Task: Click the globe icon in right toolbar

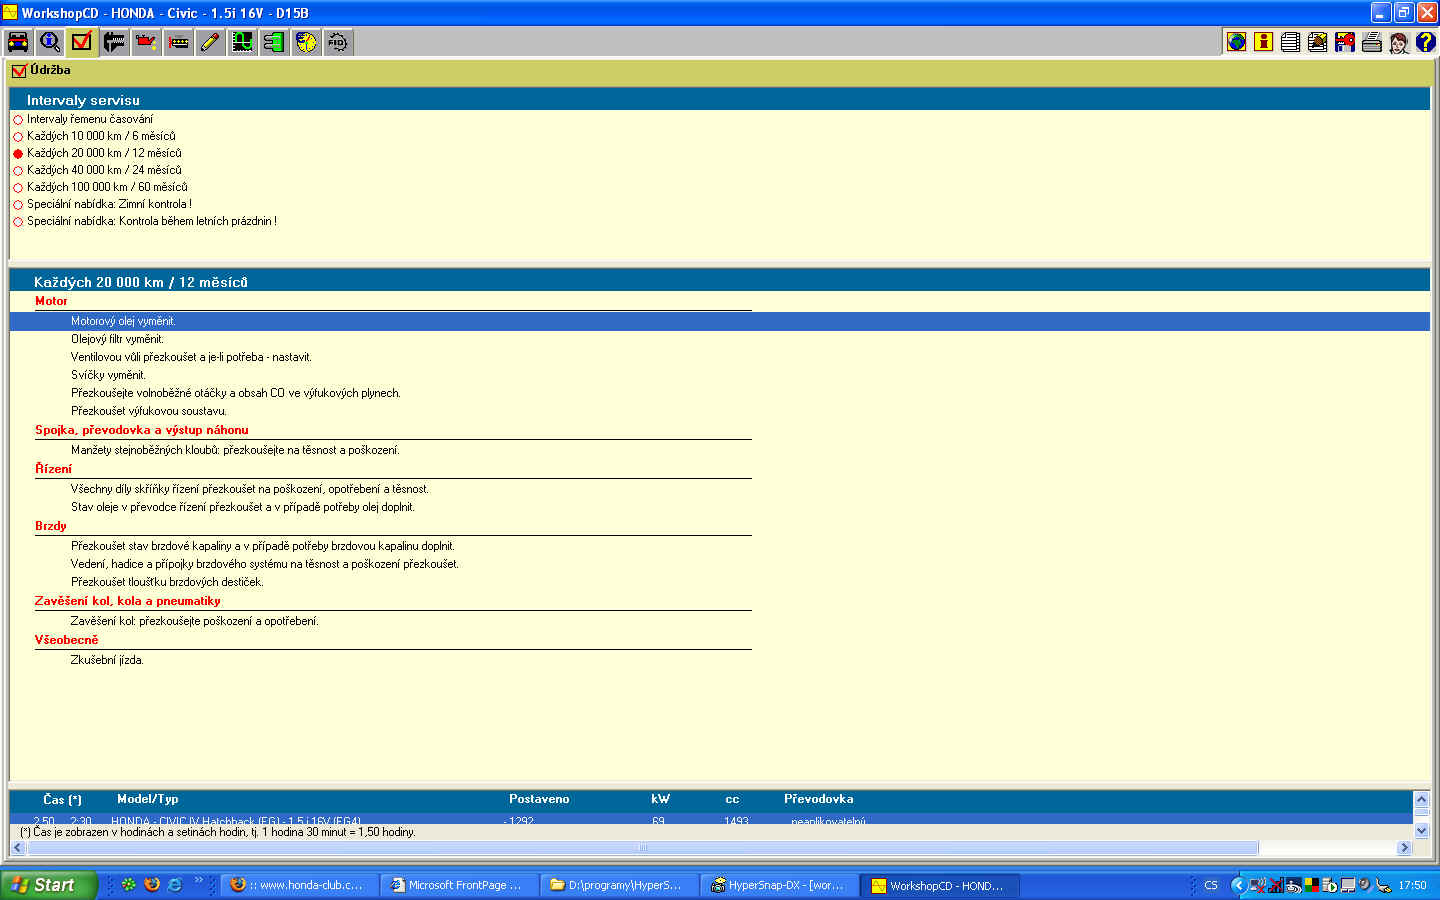Action: (1237, 42)
